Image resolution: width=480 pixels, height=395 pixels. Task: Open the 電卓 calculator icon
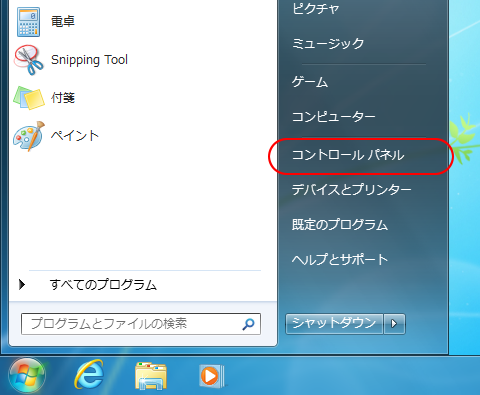pos(28,22)
